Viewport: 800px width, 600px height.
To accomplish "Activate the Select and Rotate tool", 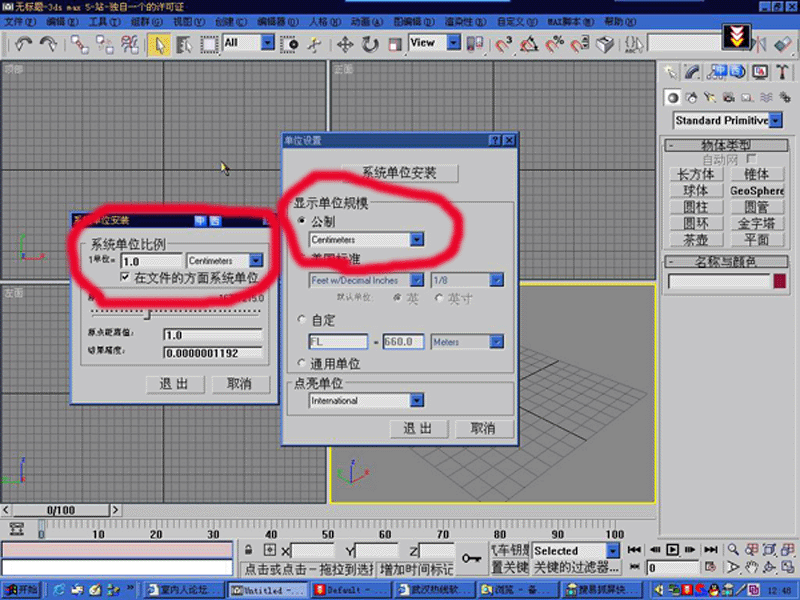I will point(370,44).
